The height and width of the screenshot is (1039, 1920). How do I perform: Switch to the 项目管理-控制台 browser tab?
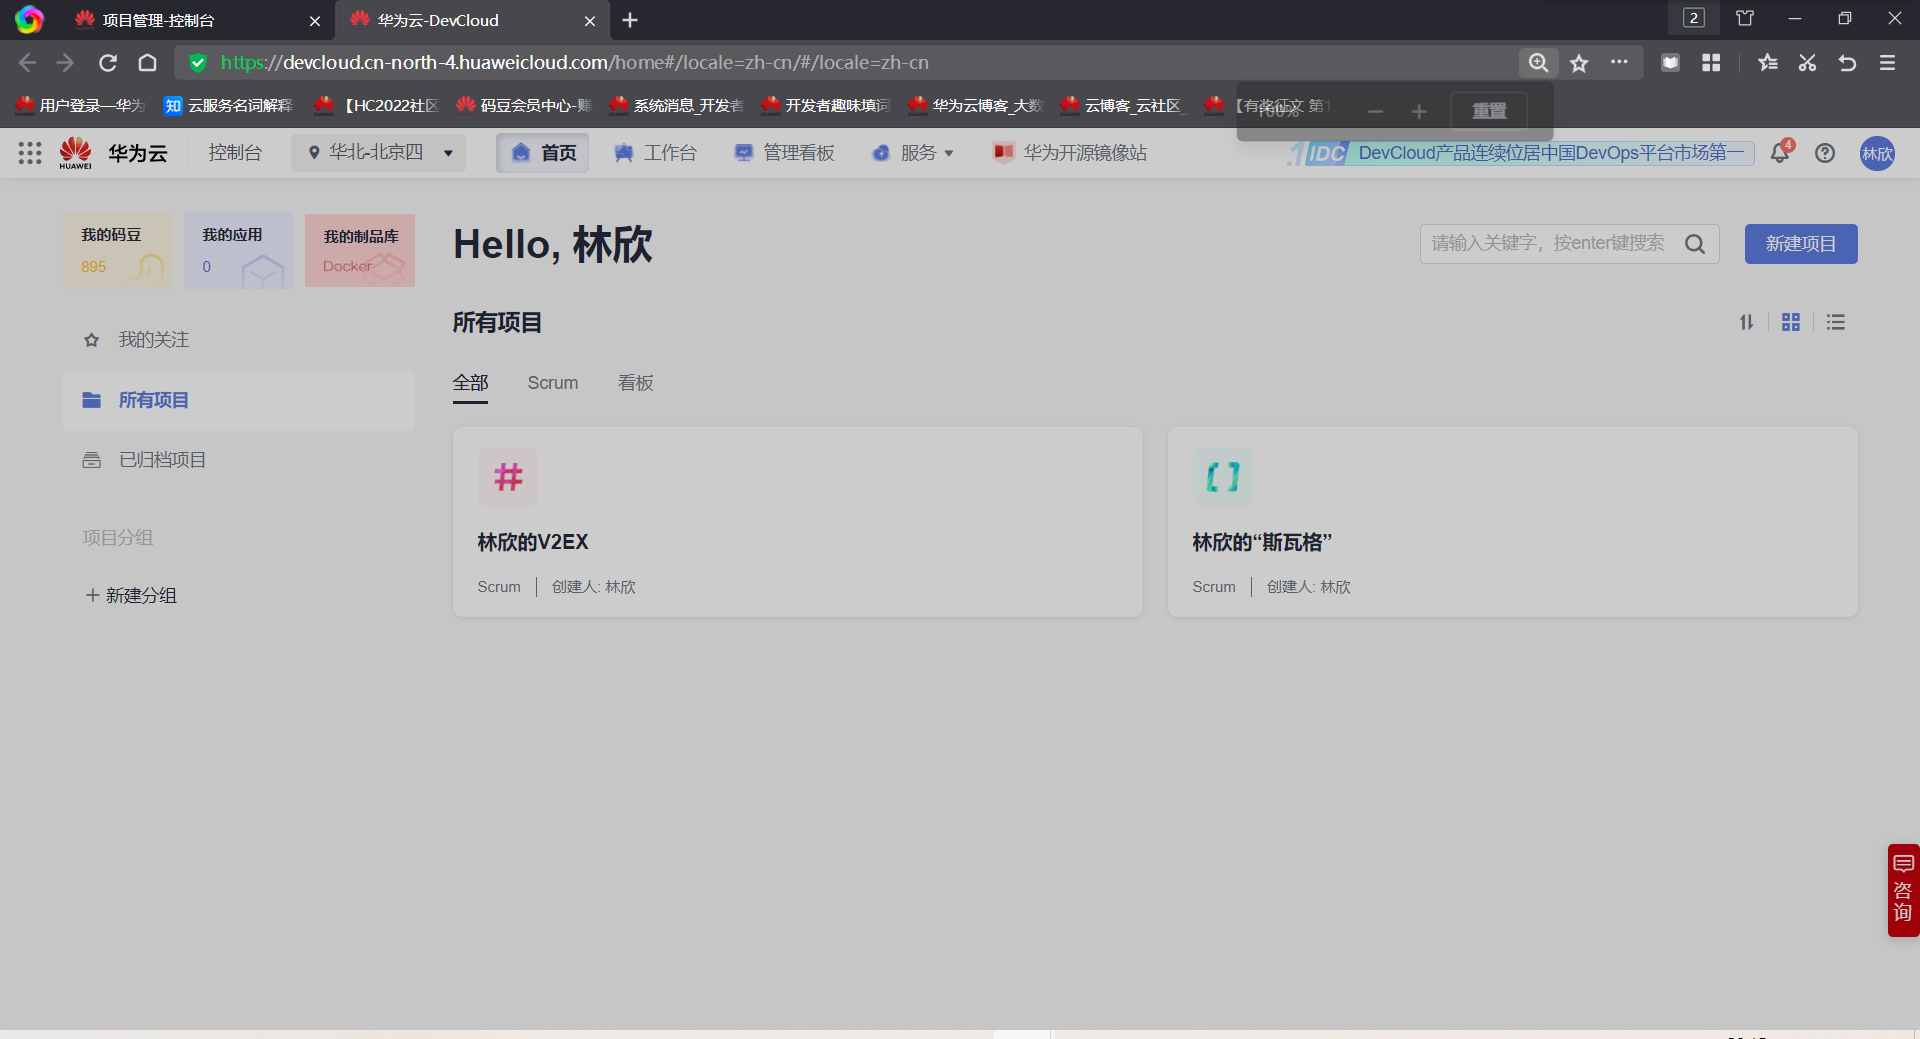point(195,21)
